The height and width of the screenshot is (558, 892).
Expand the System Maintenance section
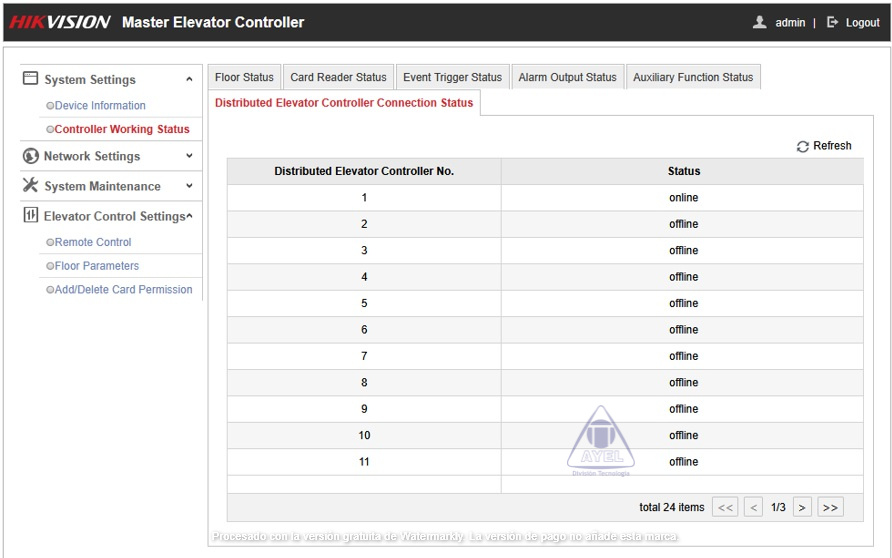click(x=189, y=186)
